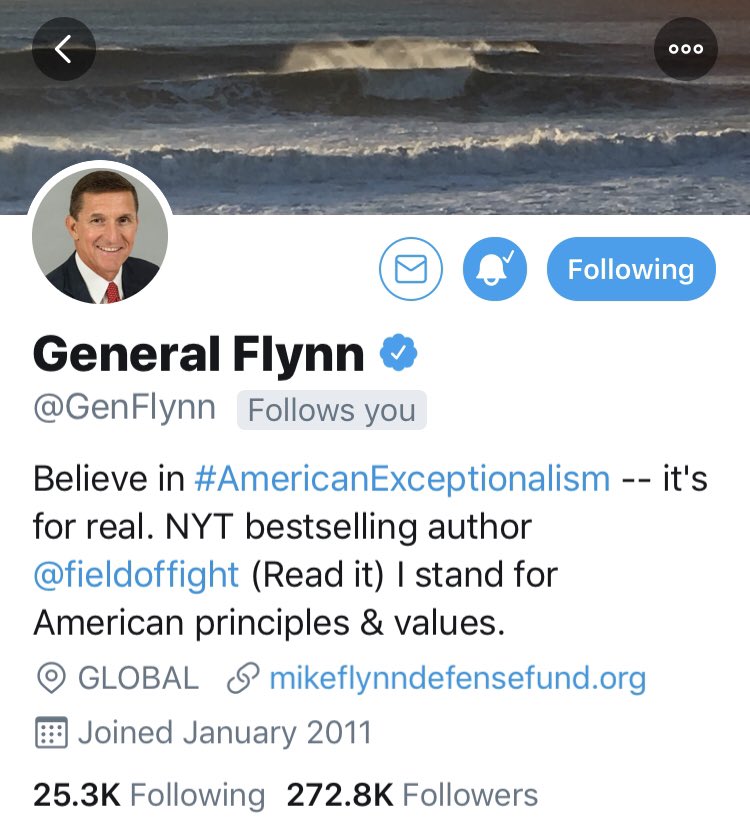Tap the calendar icon beside joined date
Screen dimensions: 750x818
(51, 732)
